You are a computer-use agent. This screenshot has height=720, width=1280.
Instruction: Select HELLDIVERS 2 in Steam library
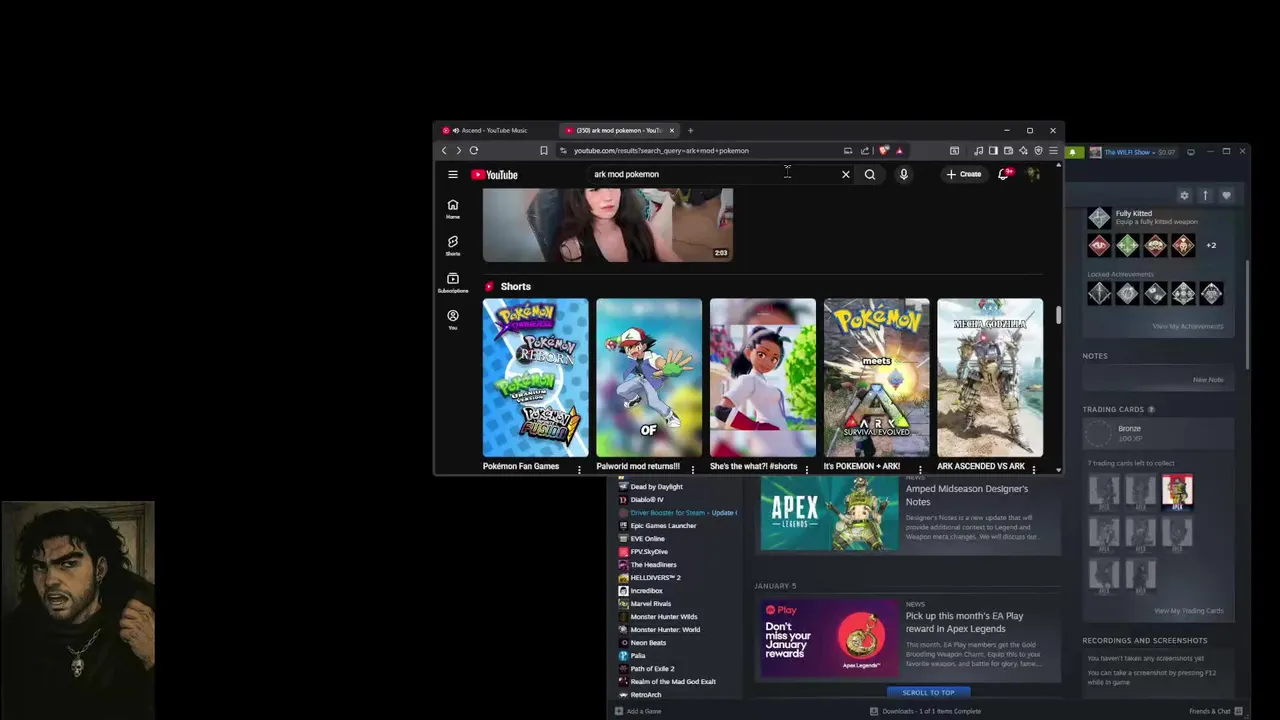pos(655,578)
